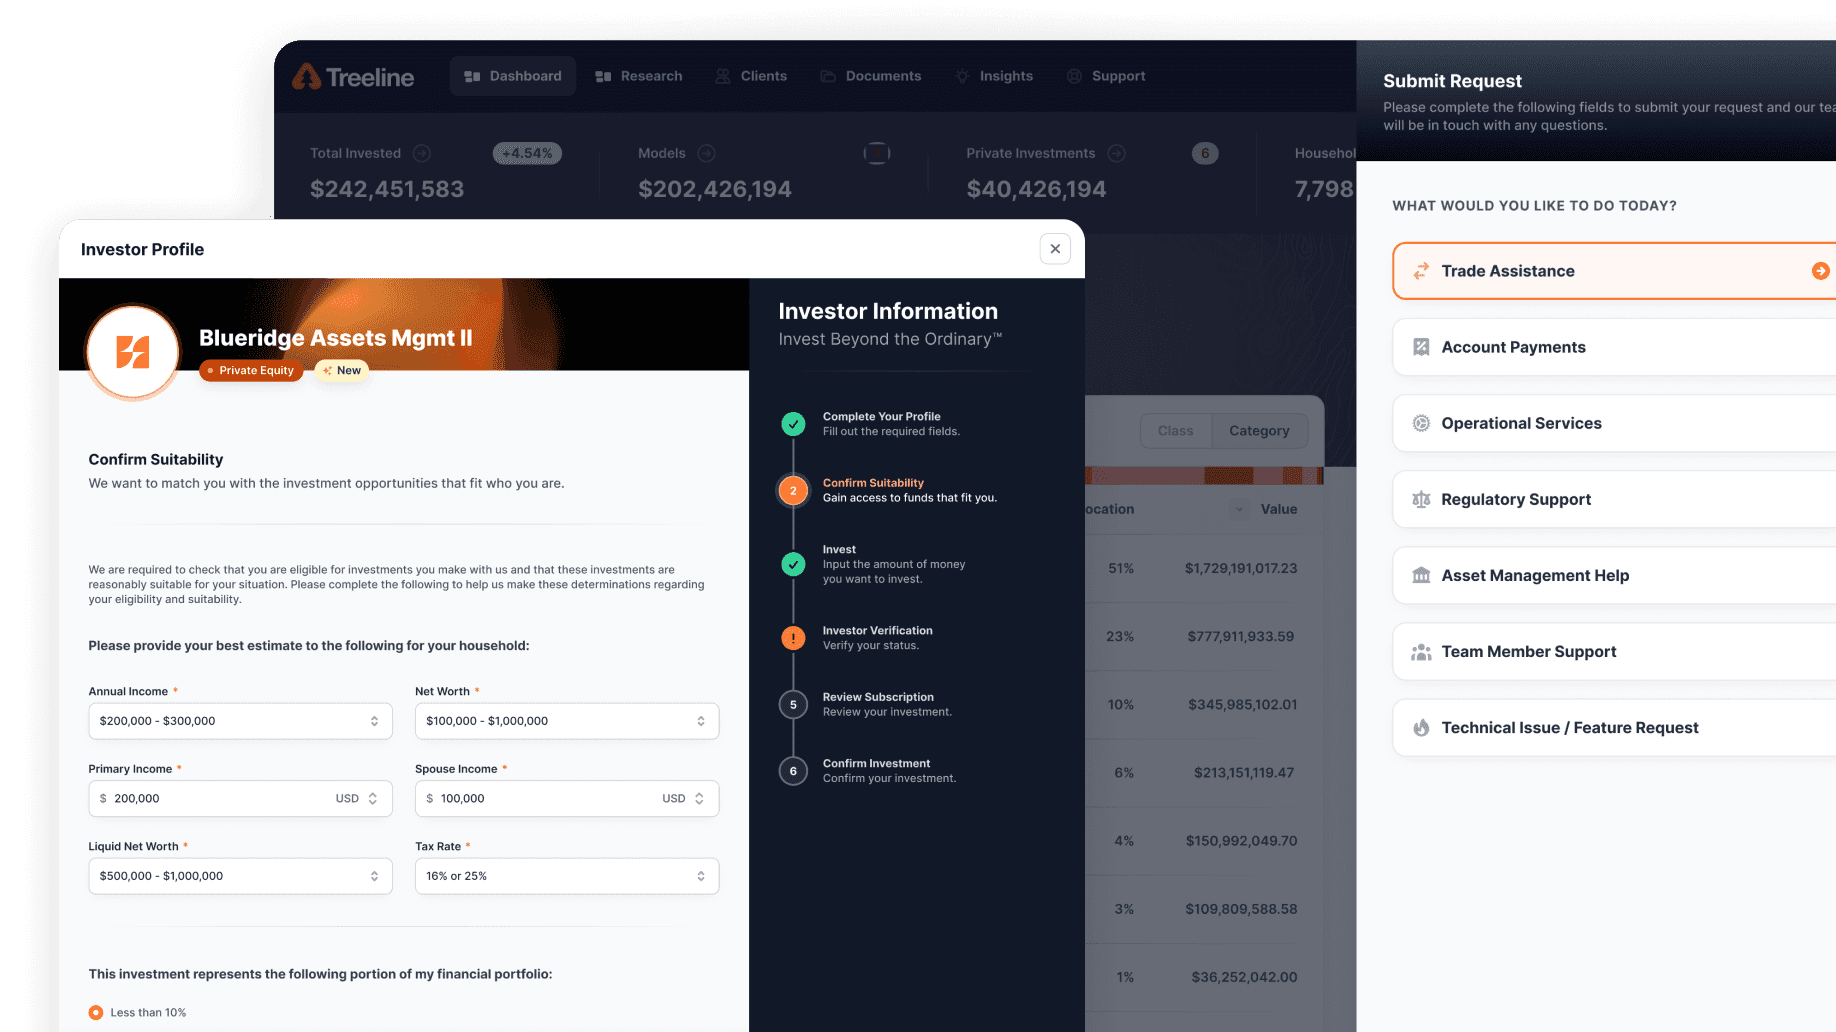Viewport: 1836px width, 1032px height.
Task: Choose Asset Management Help option
Action: pos(1614,575)
